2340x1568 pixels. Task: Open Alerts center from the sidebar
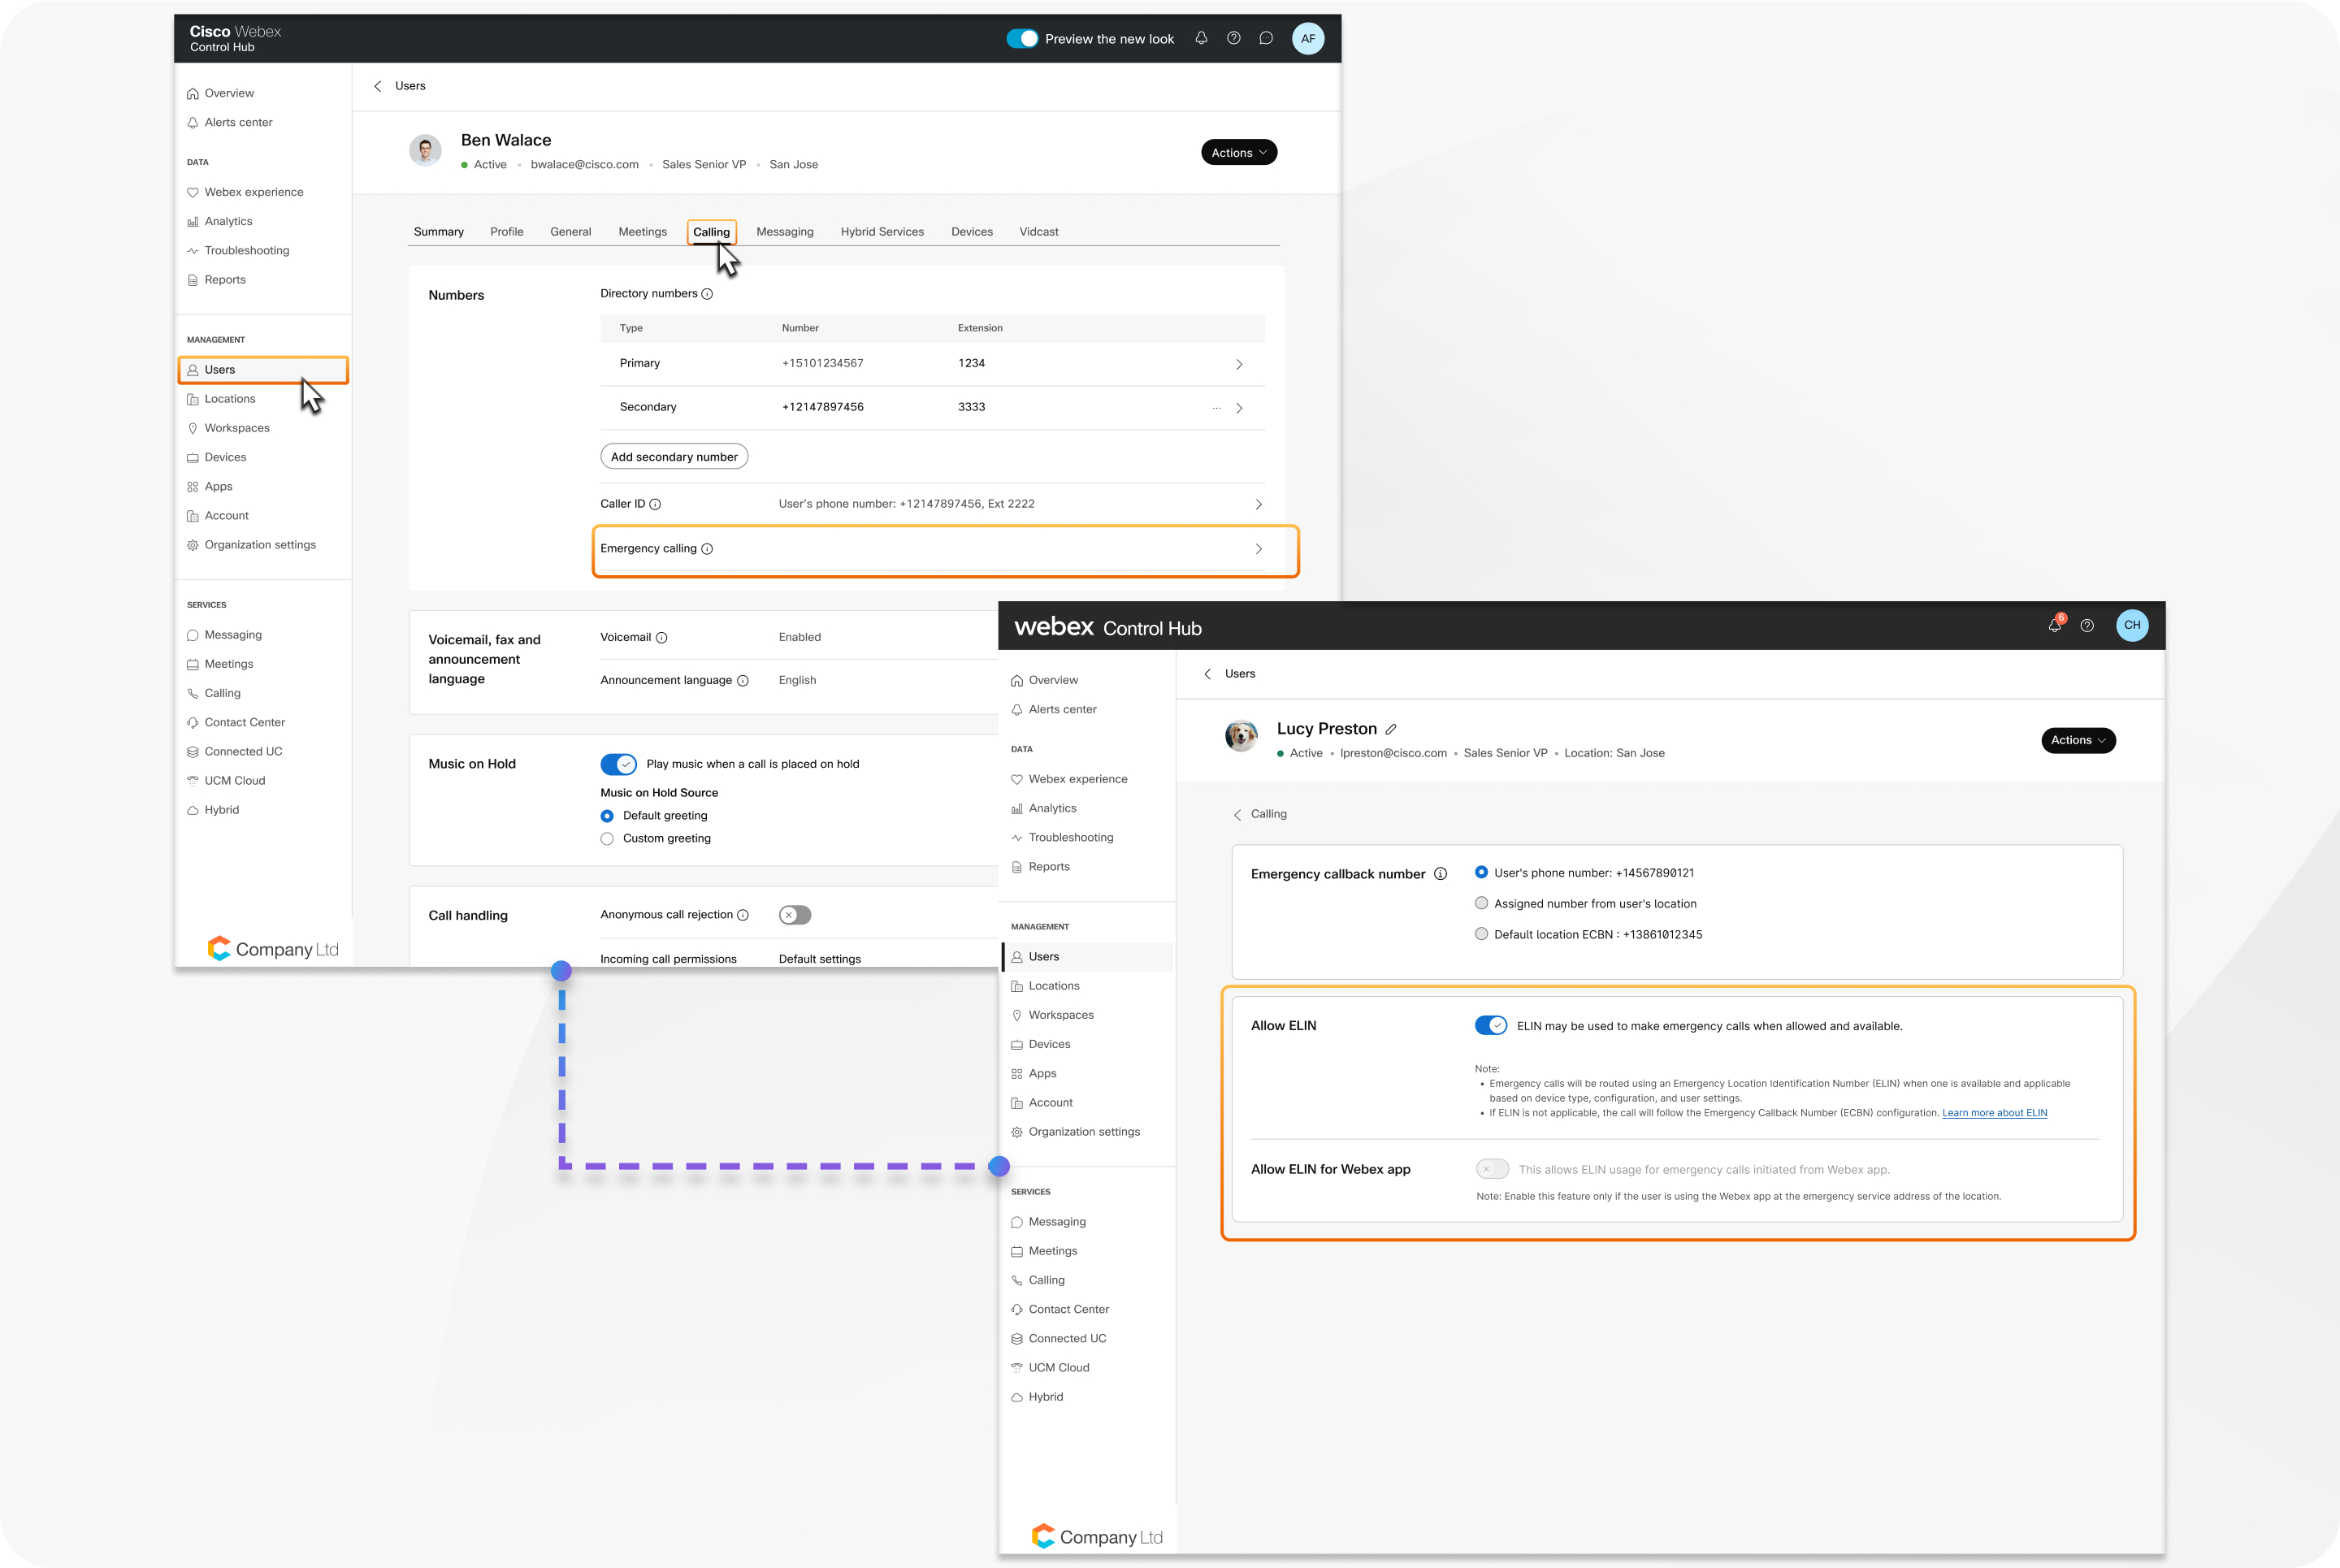(239, 122)
